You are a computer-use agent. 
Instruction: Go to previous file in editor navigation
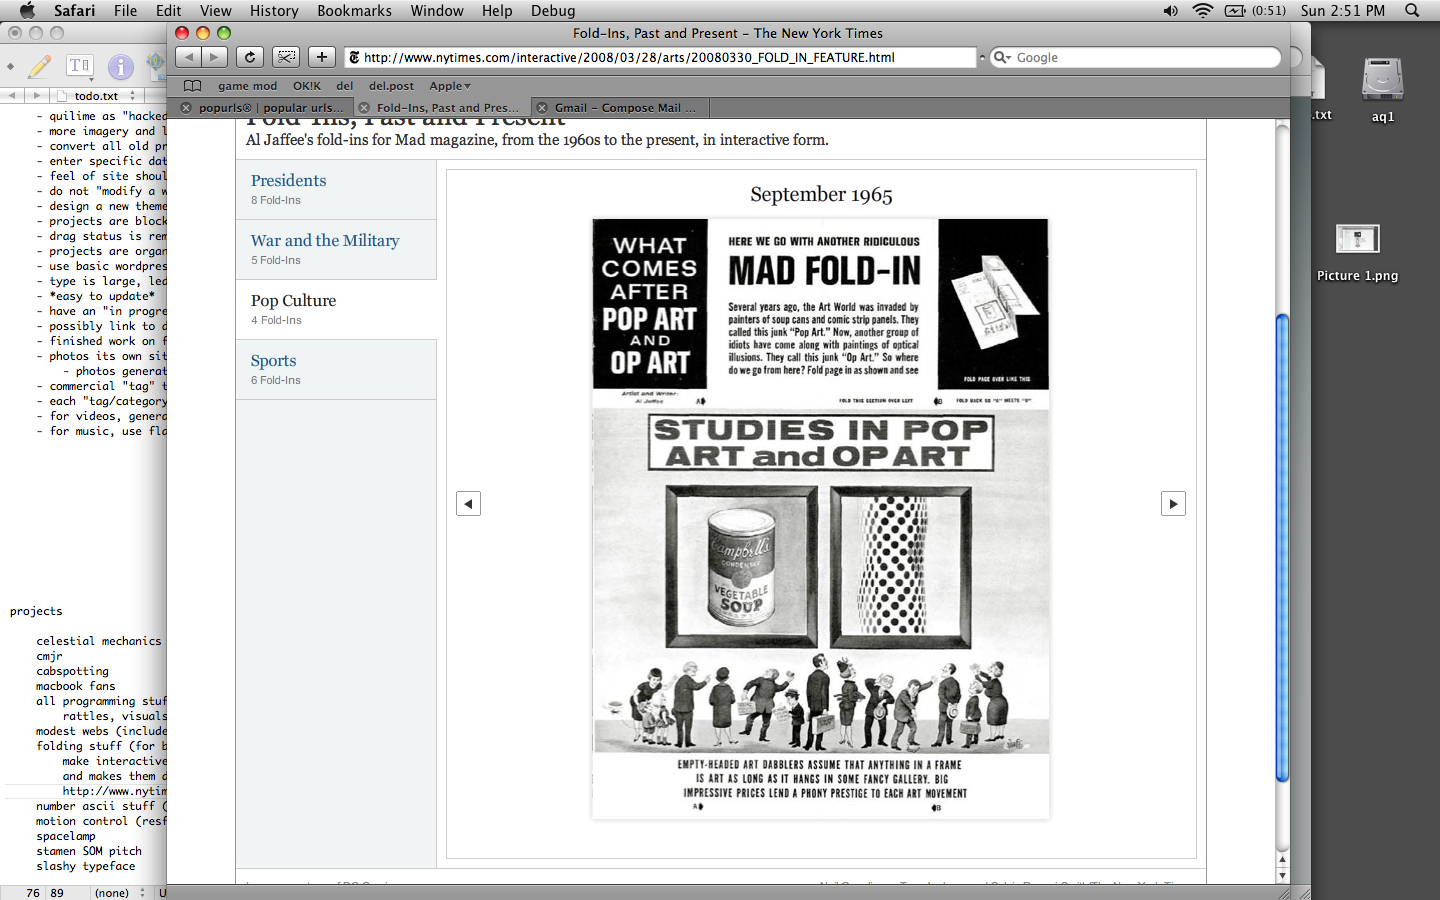pyautogui.click(x=13, y=96)
